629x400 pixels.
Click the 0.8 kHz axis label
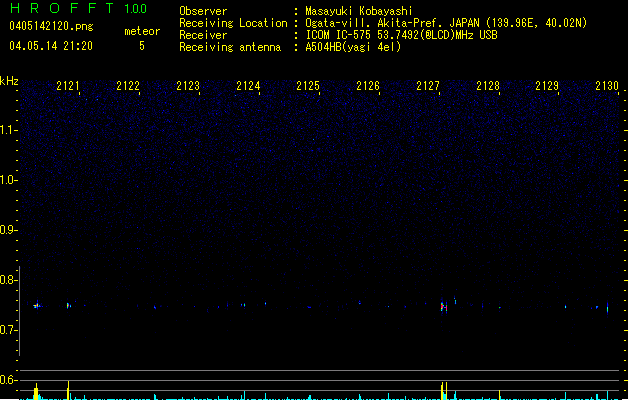(8, 280)
